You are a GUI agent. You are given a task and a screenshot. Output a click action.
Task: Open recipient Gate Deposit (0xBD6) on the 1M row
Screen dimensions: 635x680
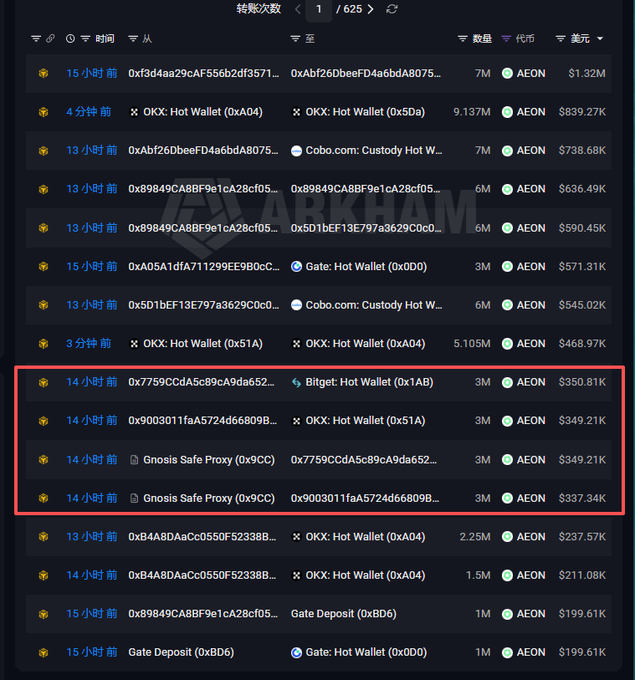click(344, 614)
